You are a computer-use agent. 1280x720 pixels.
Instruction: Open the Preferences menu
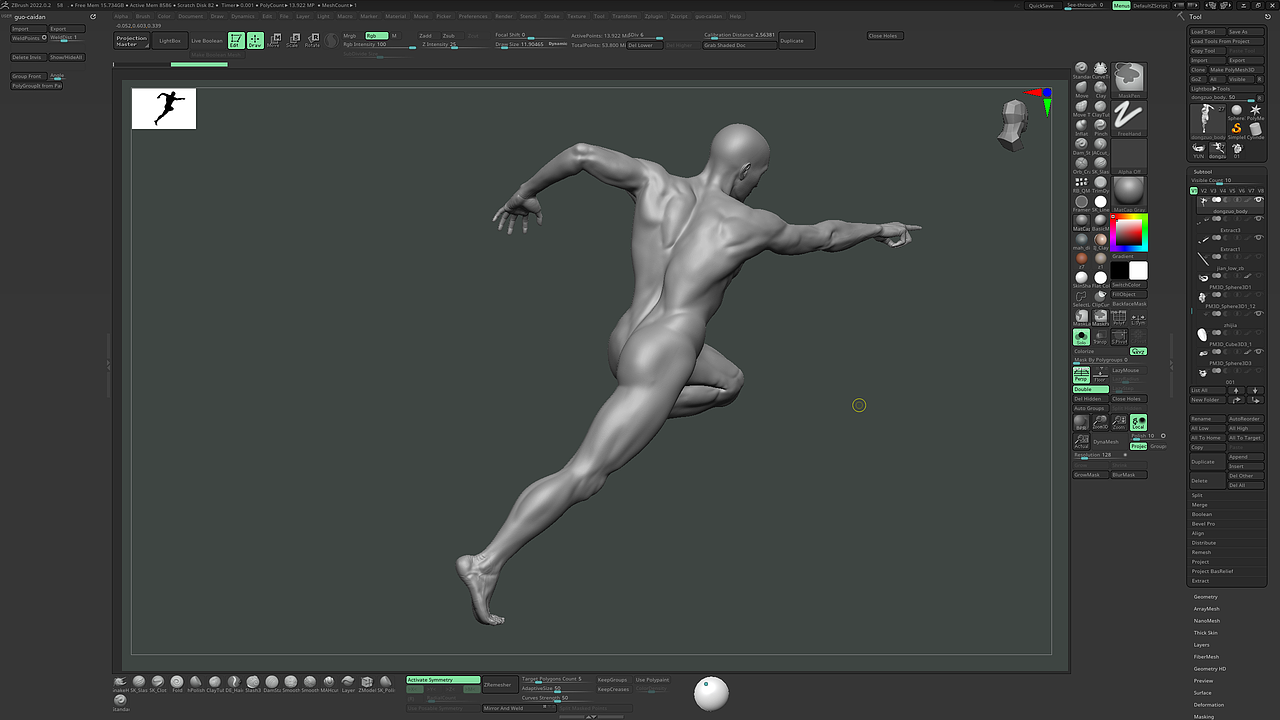(473, 16)
